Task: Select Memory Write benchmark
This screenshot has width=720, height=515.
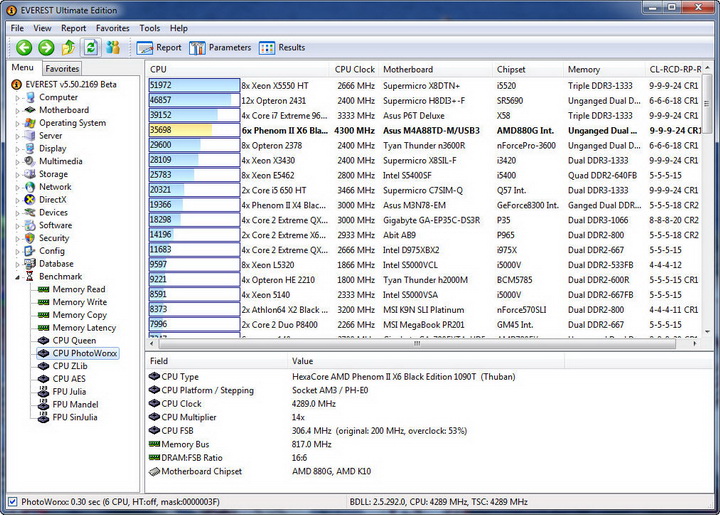Action: point(79,302)
